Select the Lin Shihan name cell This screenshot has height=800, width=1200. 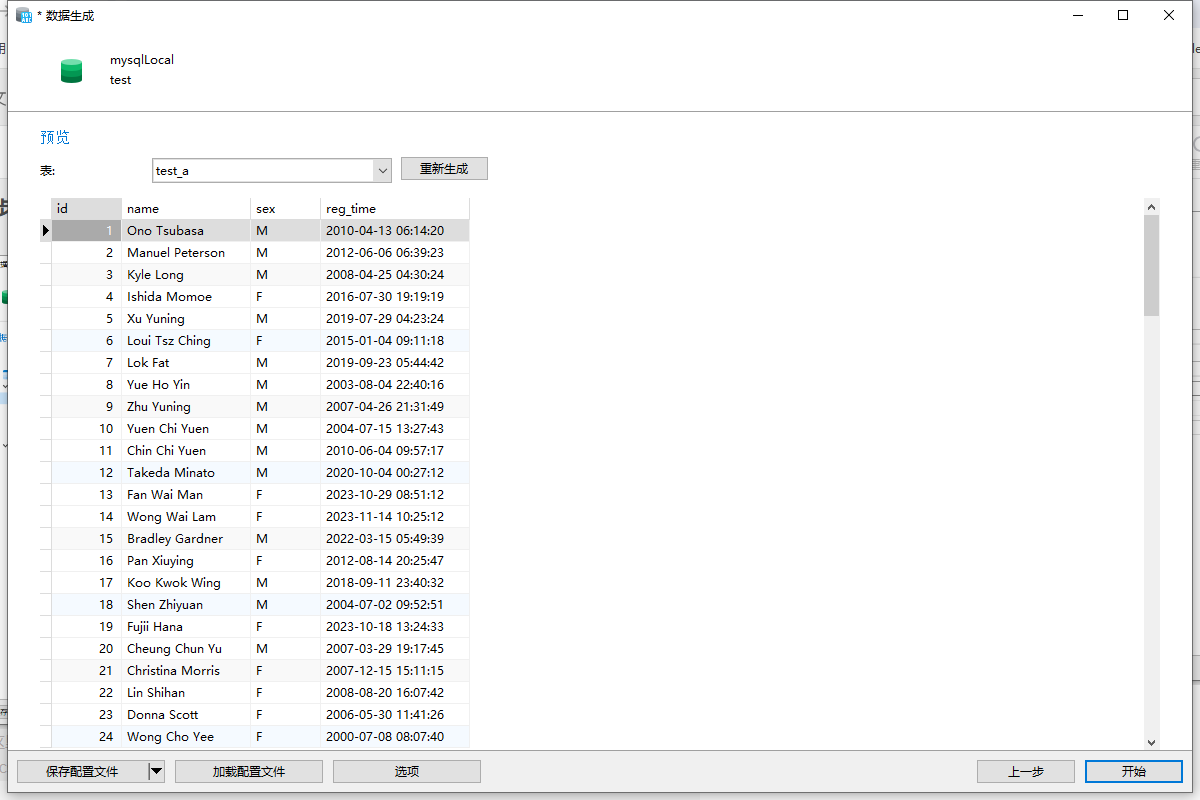coord(186,692)
